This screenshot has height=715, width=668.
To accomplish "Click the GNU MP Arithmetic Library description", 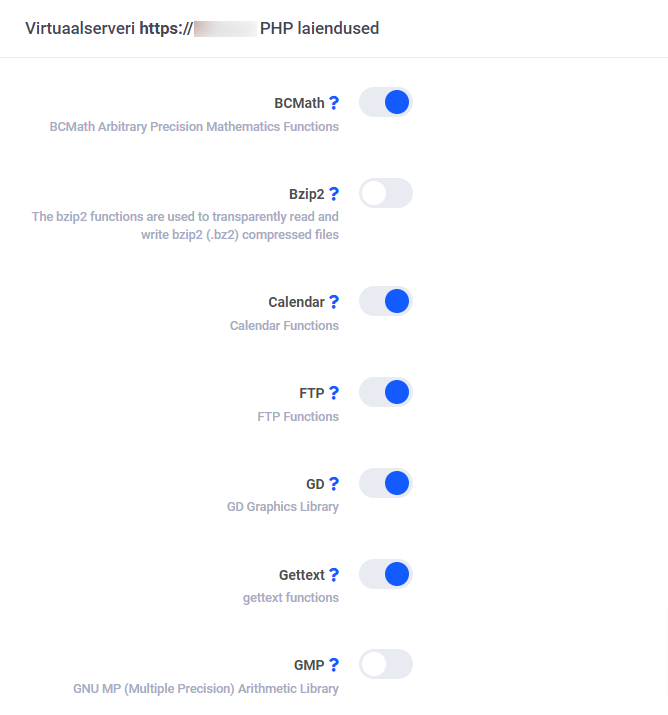I will [x=206, y=689].
